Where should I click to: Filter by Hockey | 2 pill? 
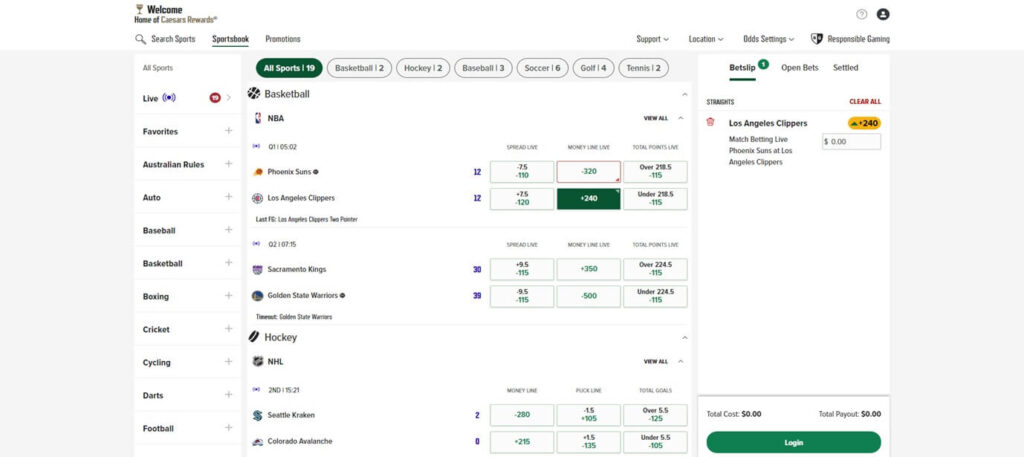coord(423,68)
